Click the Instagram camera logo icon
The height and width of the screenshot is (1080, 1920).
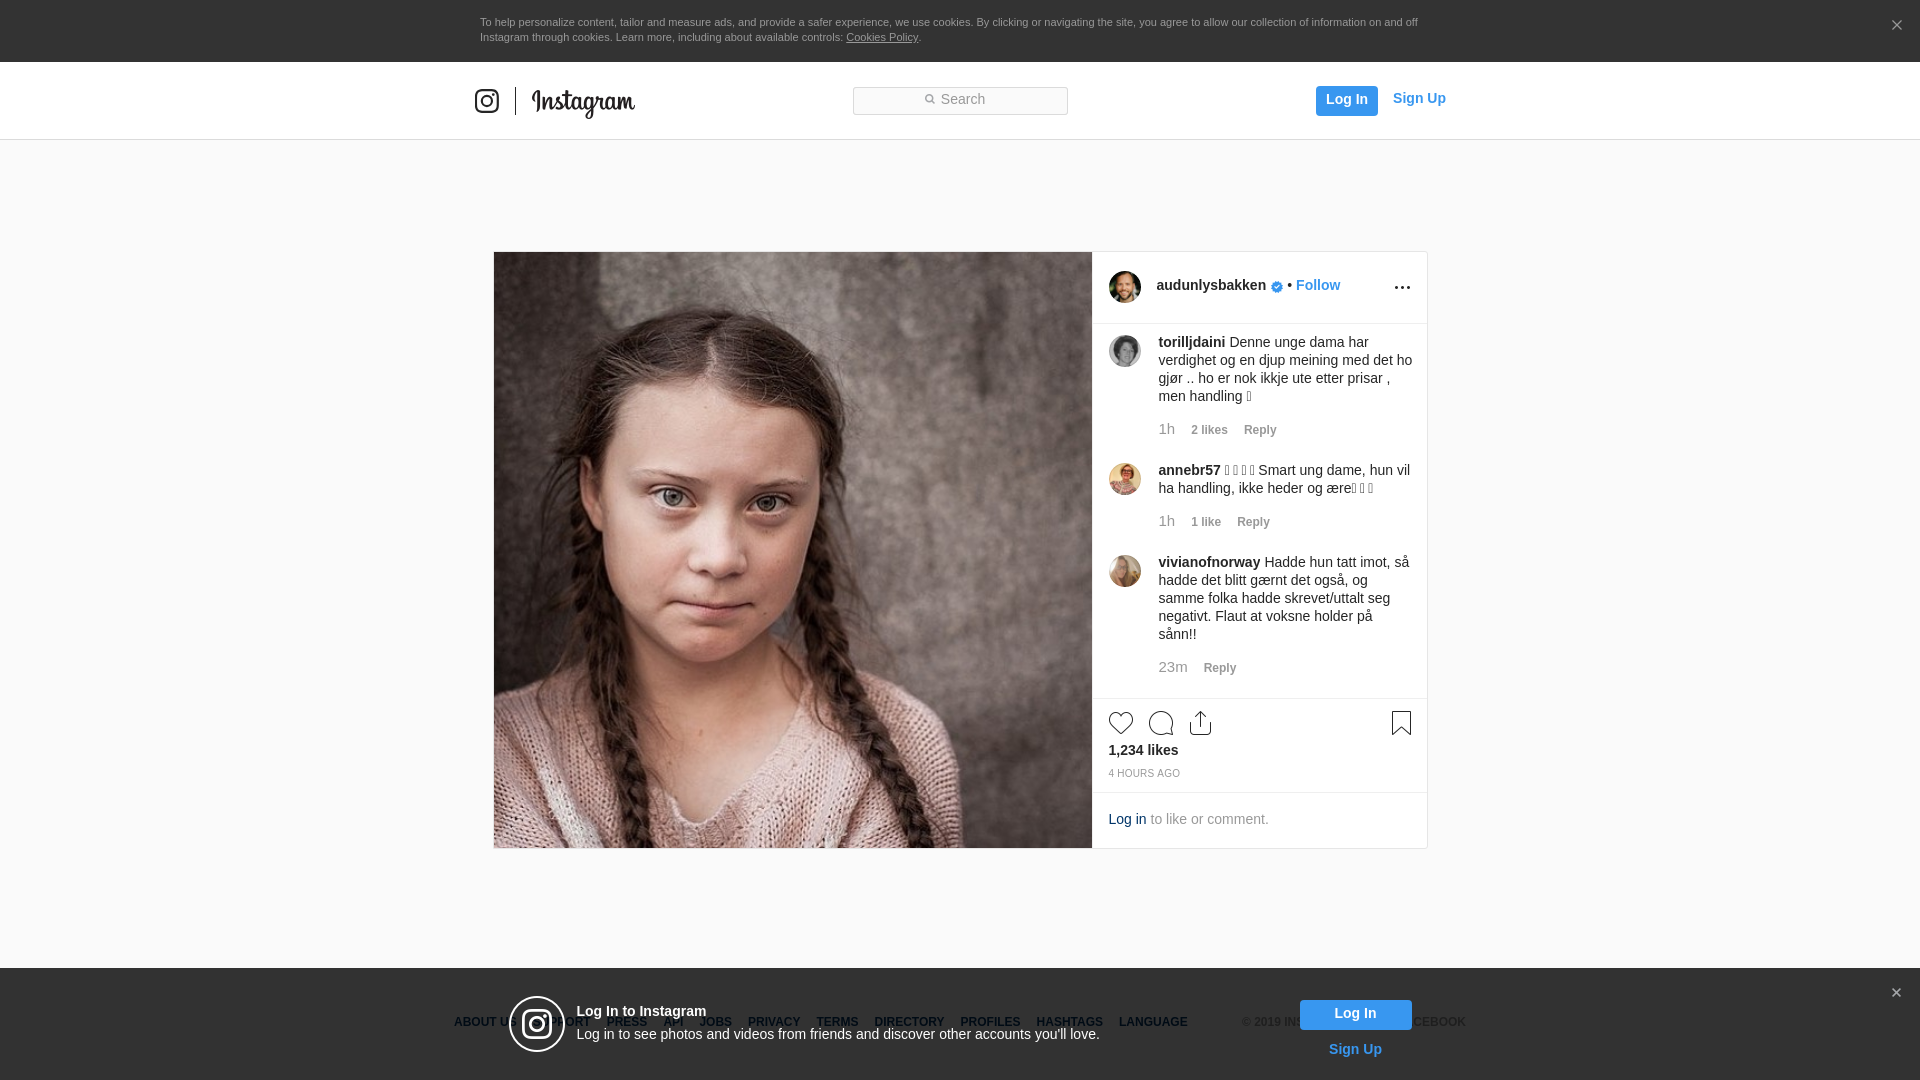pos(487,101)
